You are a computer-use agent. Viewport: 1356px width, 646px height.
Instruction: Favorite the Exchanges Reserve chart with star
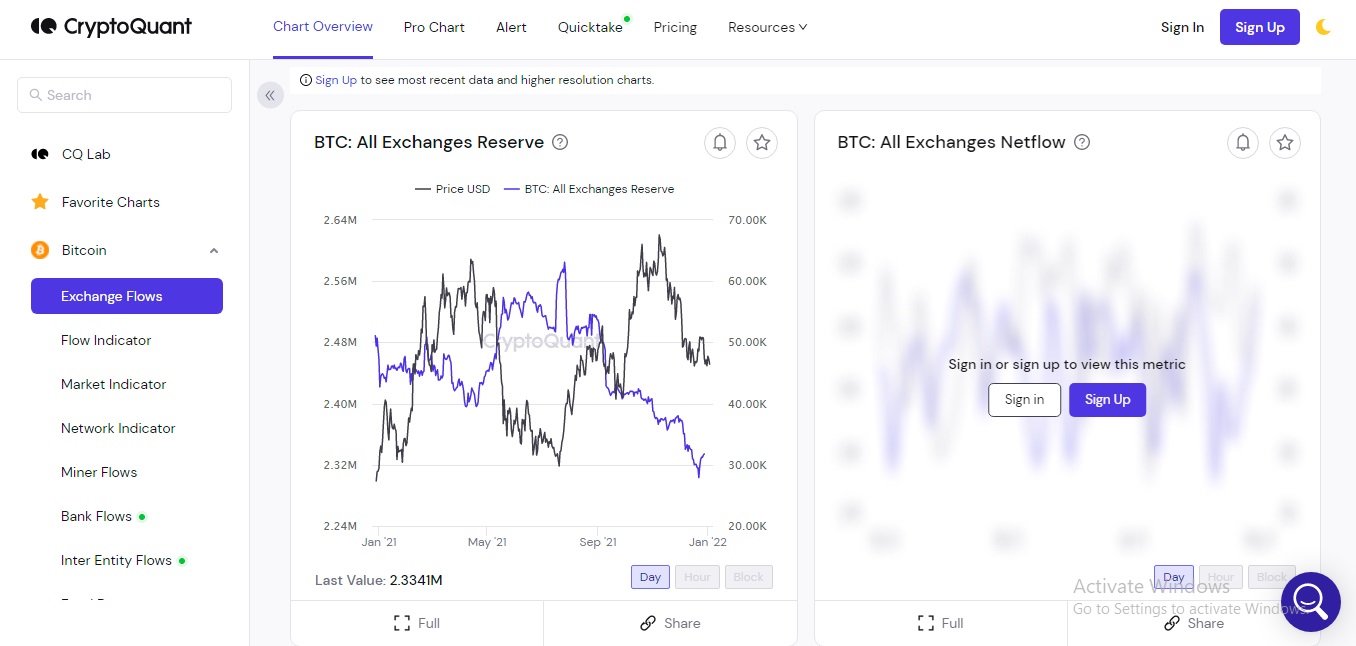click(762, 143)
